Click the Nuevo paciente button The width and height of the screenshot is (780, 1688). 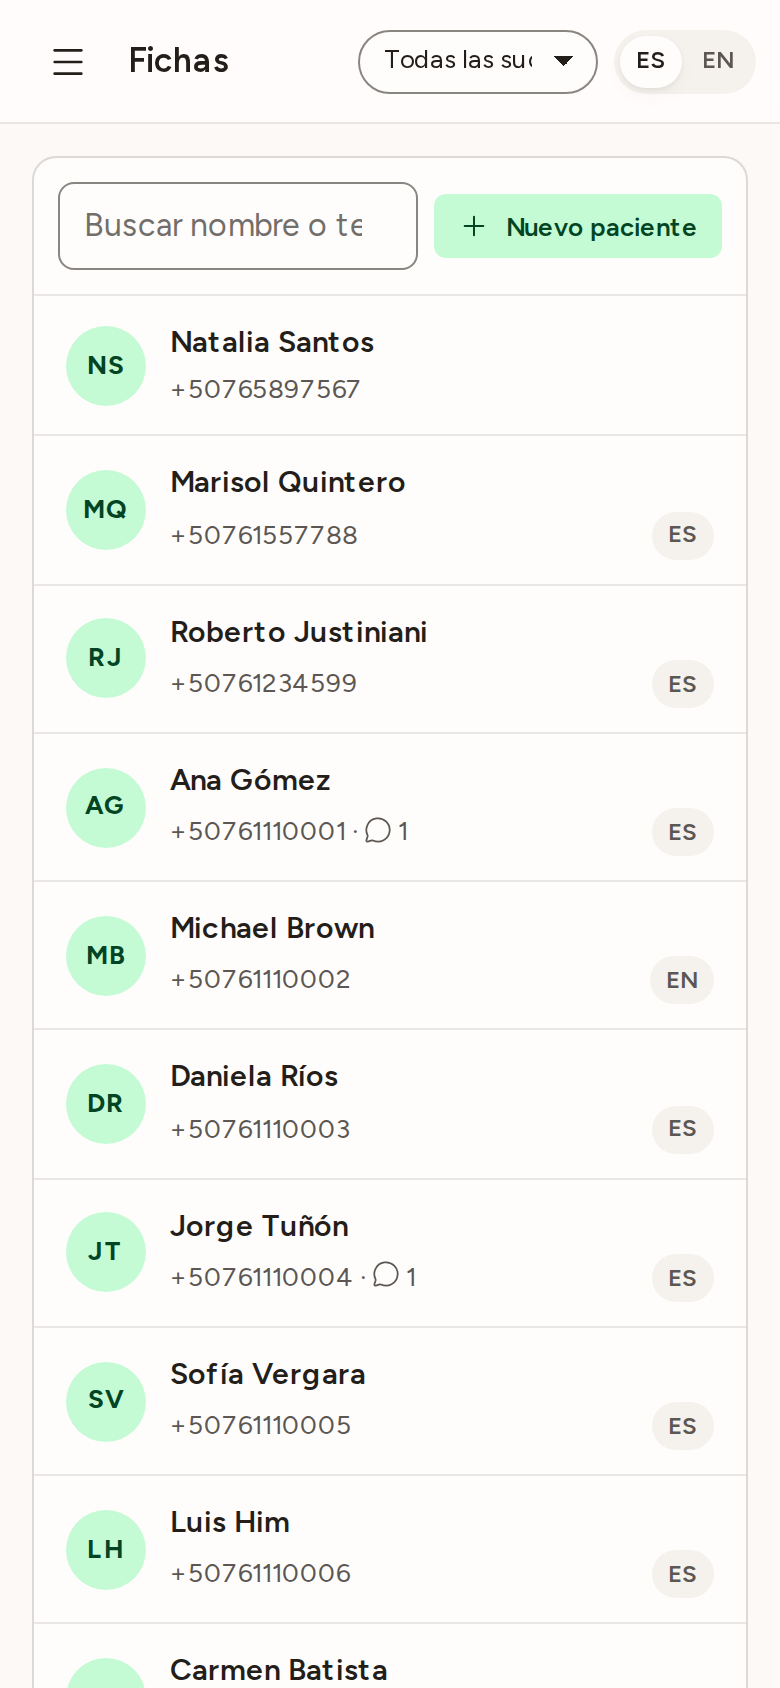pyautogui.click(x=578, y=226)
